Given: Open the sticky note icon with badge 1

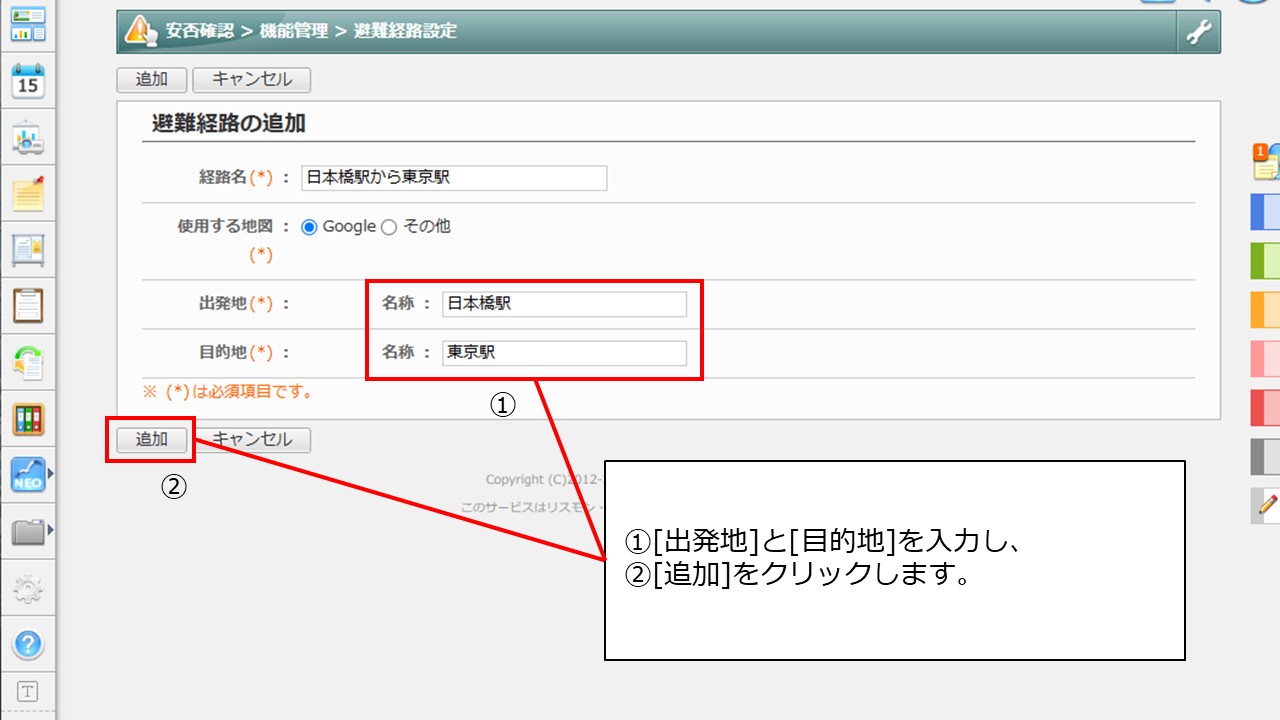Looking at the screenshot, I should click(x=1266, y=162).
